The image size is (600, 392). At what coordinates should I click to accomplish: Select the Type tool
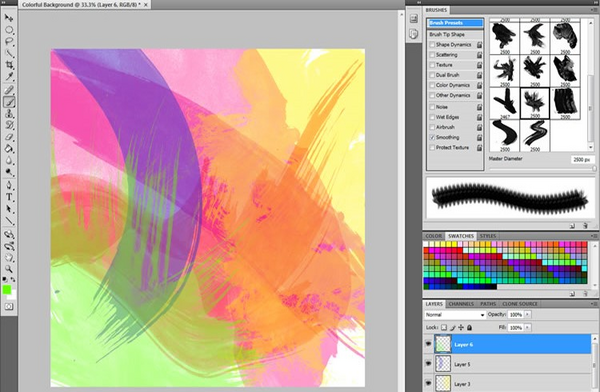pos(9,198)
